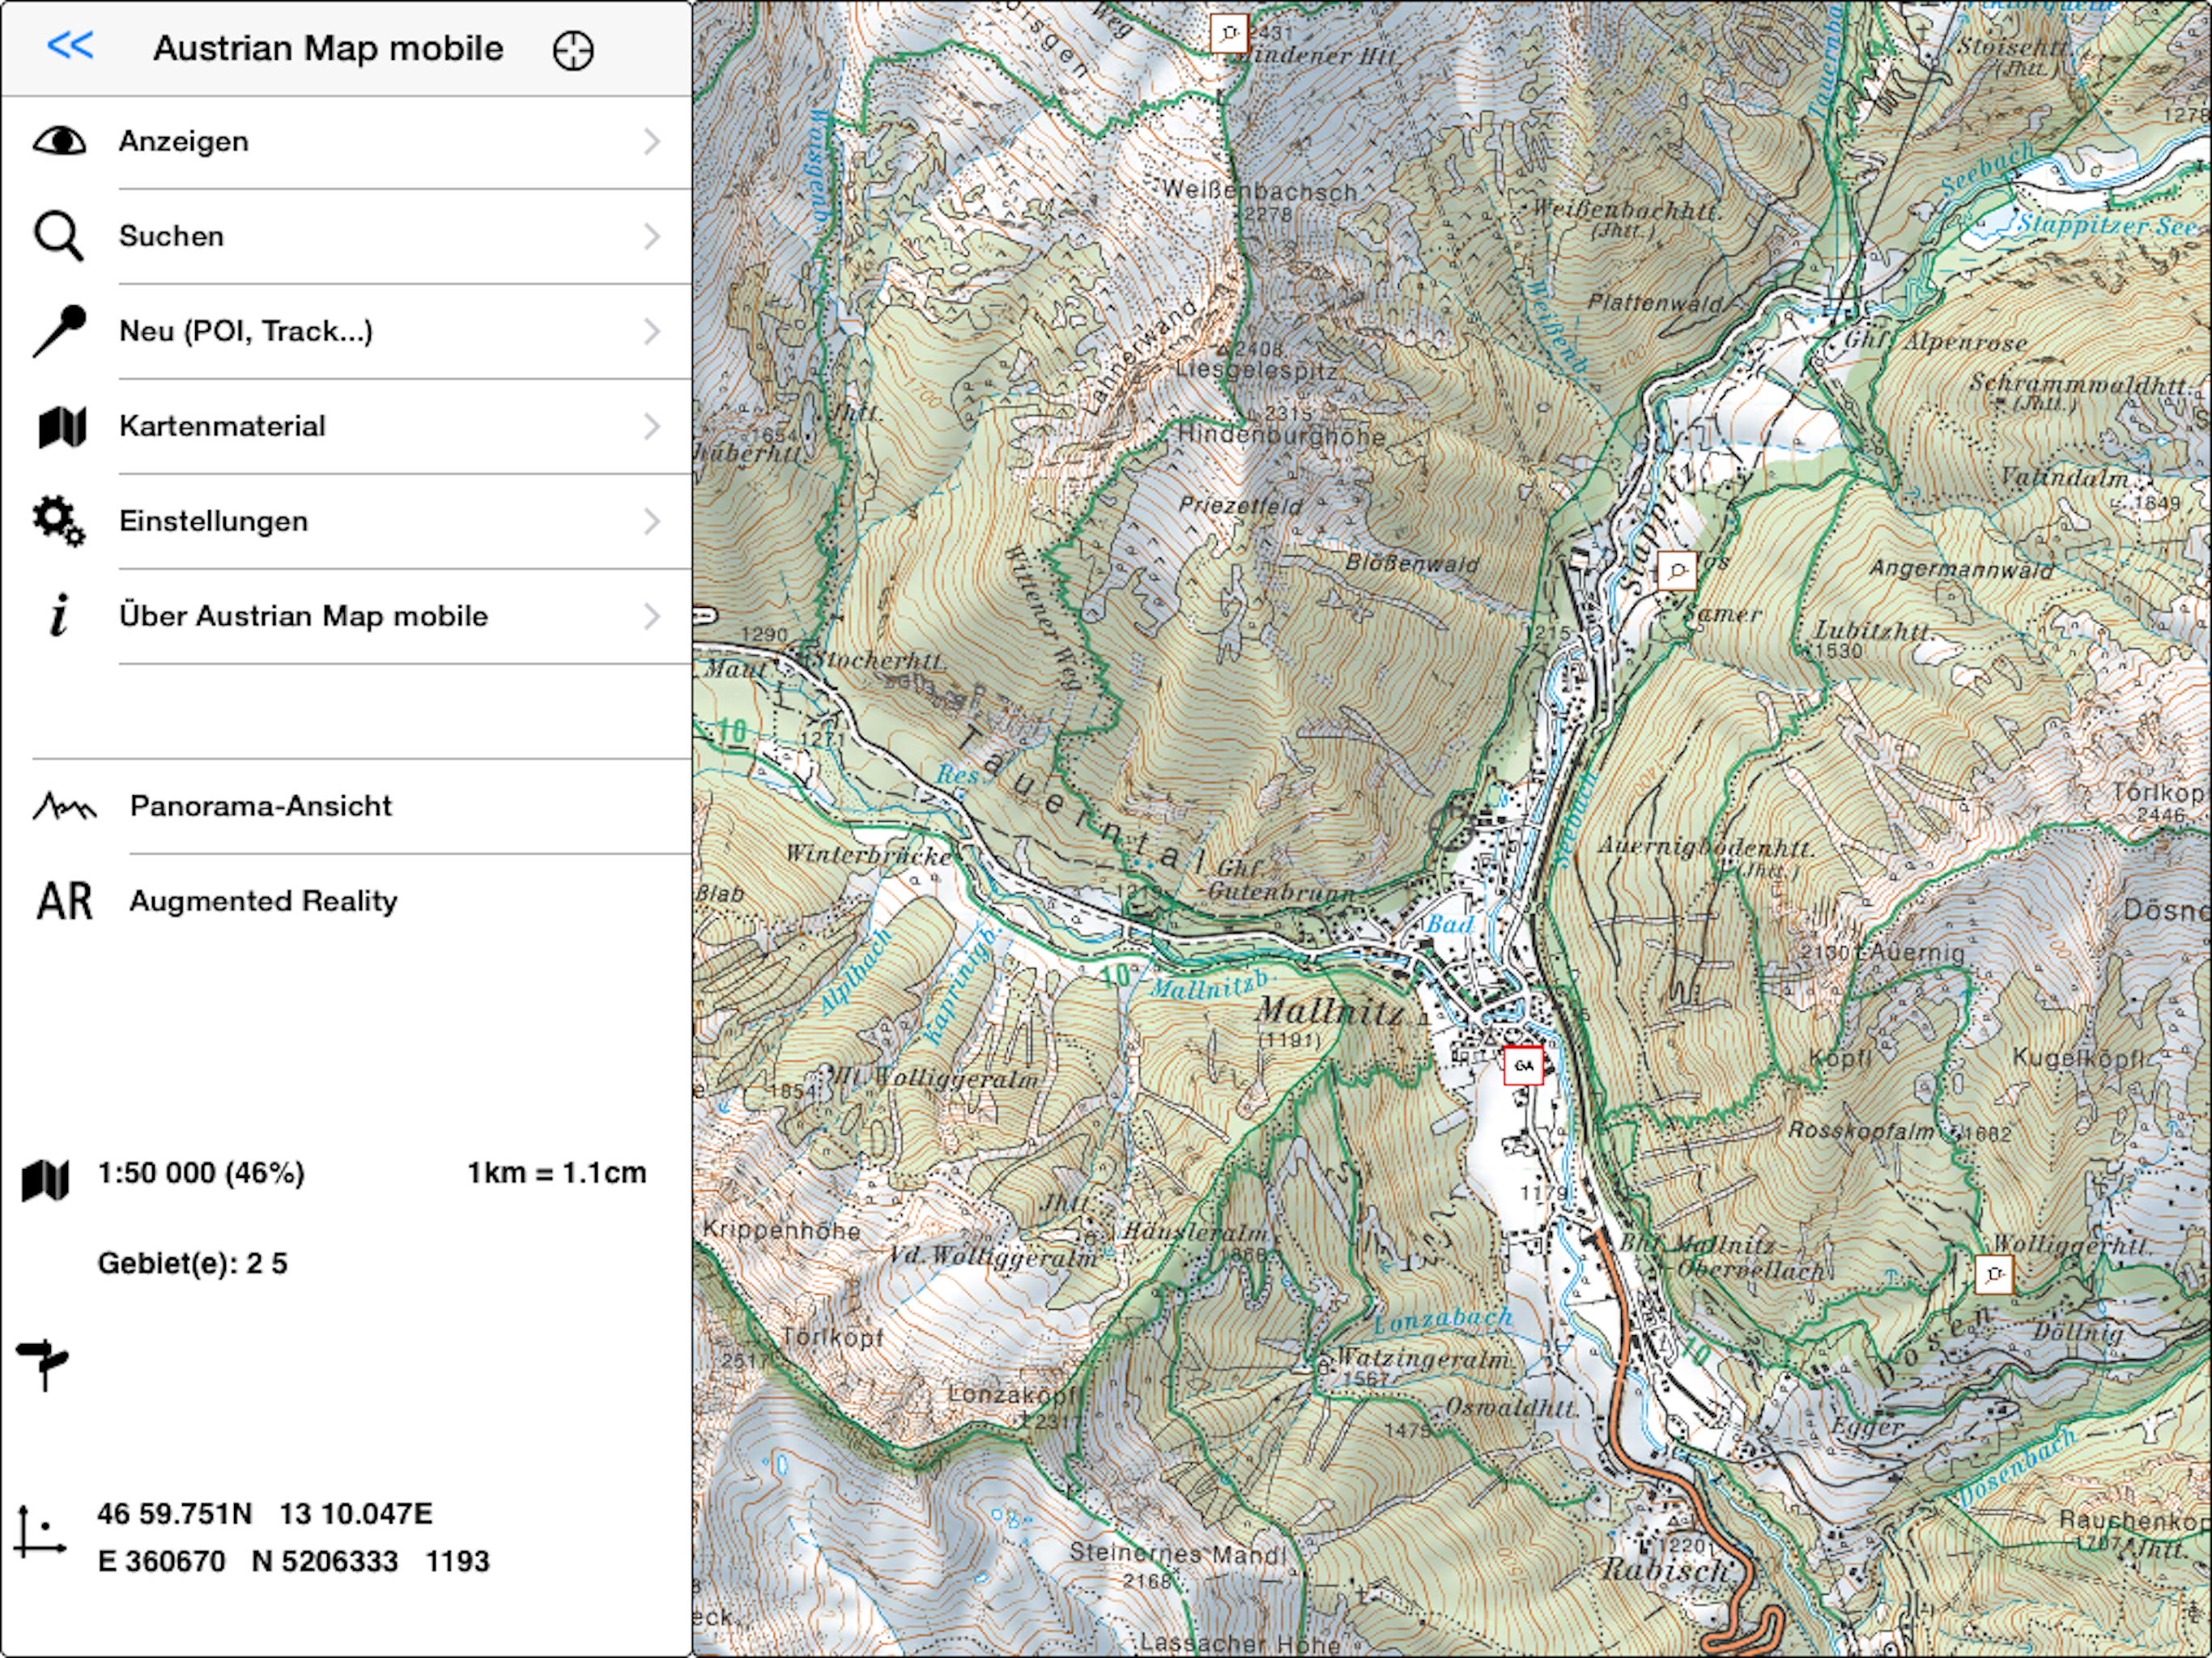Viewport: 2212px width, 1658px height.
Task: Tap the back double-chevron icon
Action: [x=70, y=46]
